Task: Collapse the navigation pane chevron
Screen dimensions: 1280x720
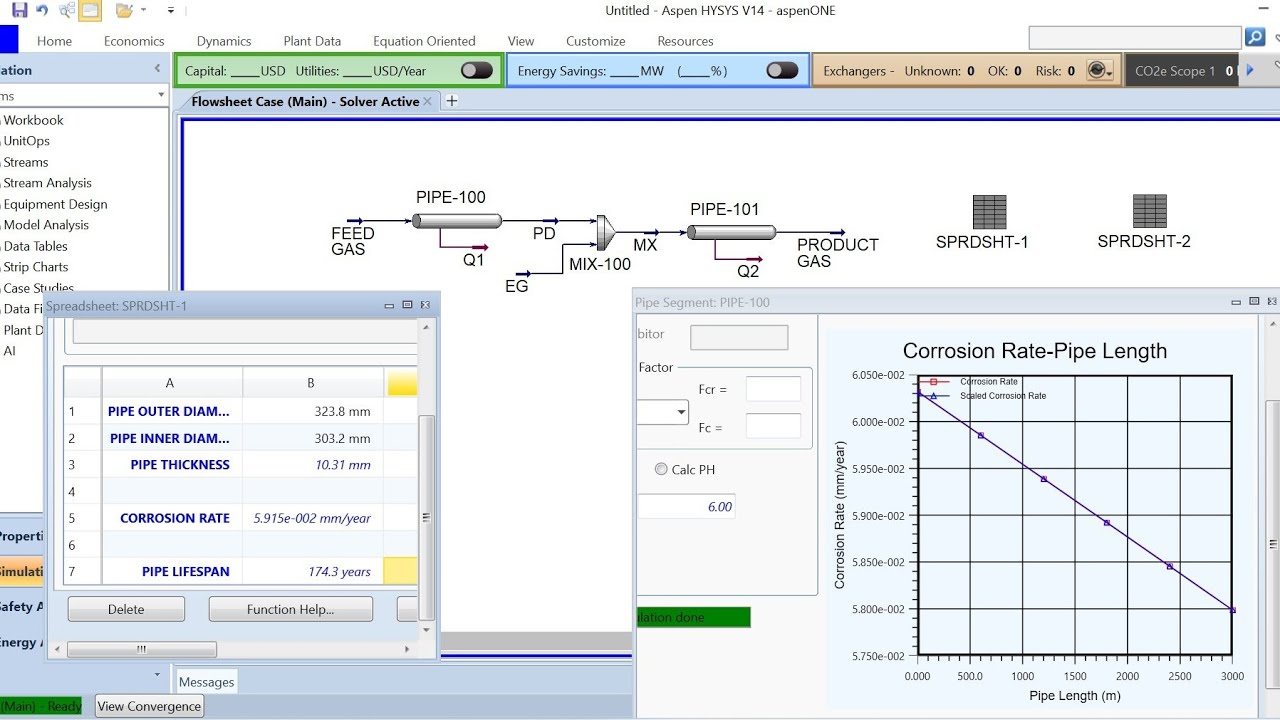Action: click(x=157, y=69)
